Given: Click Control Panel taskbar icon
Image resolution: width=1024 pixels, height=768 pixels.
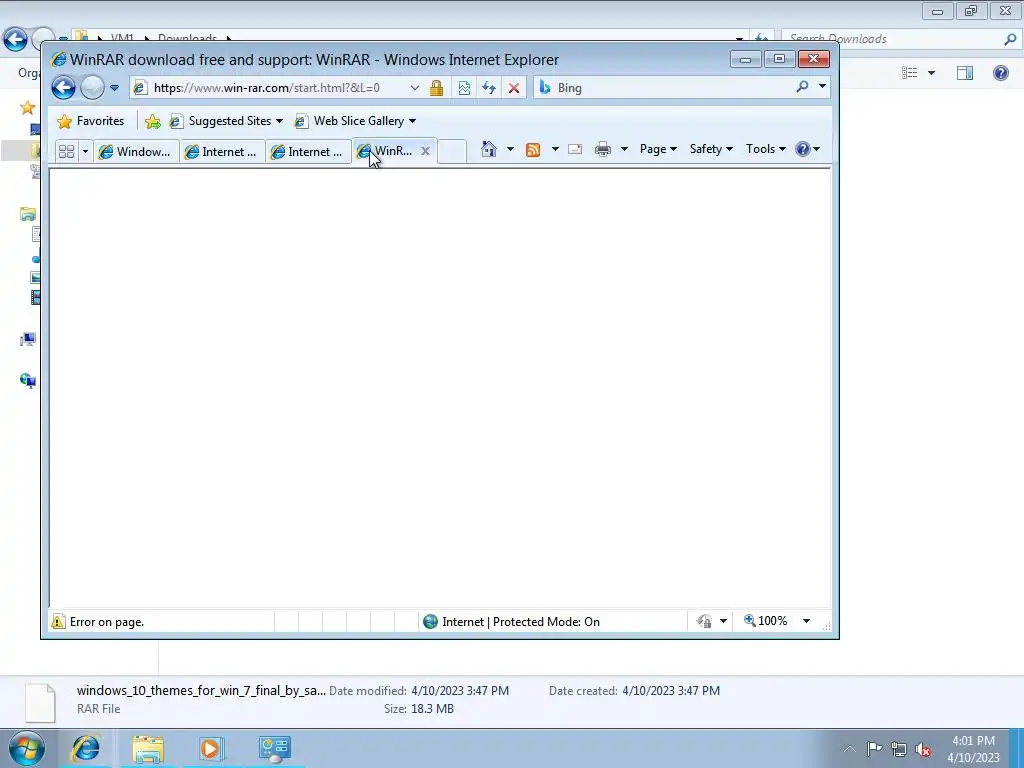Looking at the screenshot, I should pos(274,748).
